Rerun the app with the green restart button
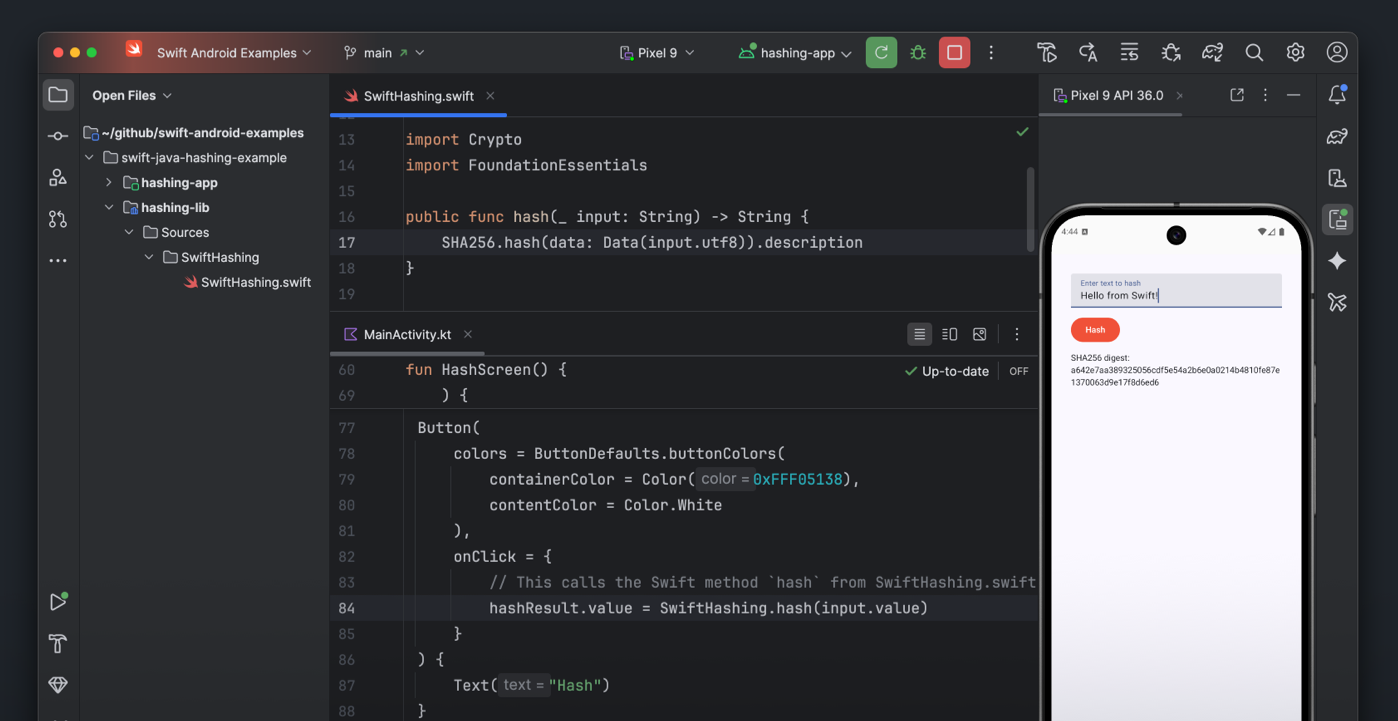 click(881, 52)
